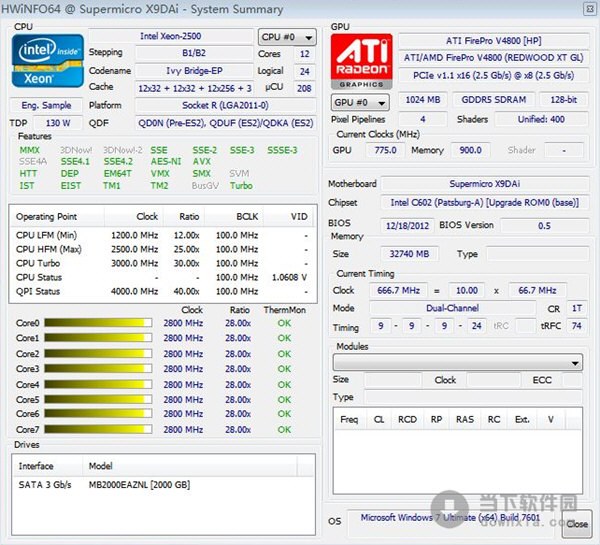Image resolution: width=600 pixels, height=545 pixels.
Task: Click the µCU value 208
Action: (305, 88)
